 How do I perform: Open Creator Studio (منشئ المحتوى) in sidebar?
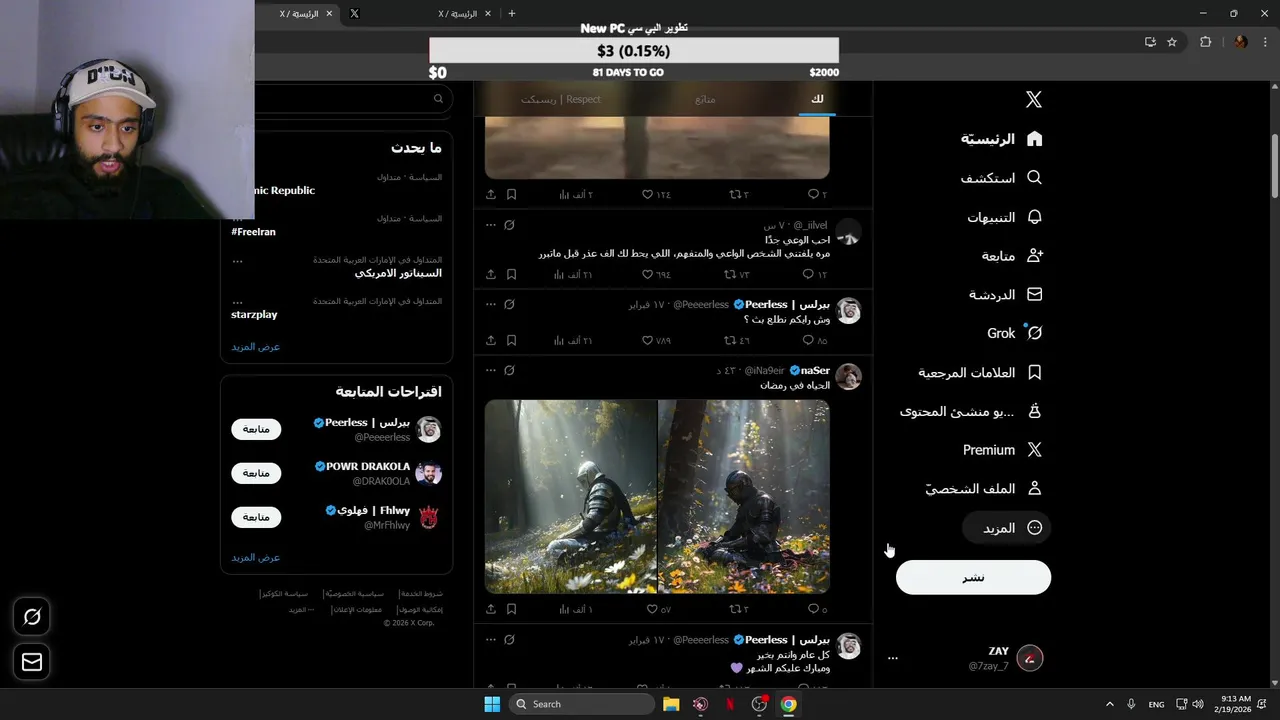[x=971, y=411]
